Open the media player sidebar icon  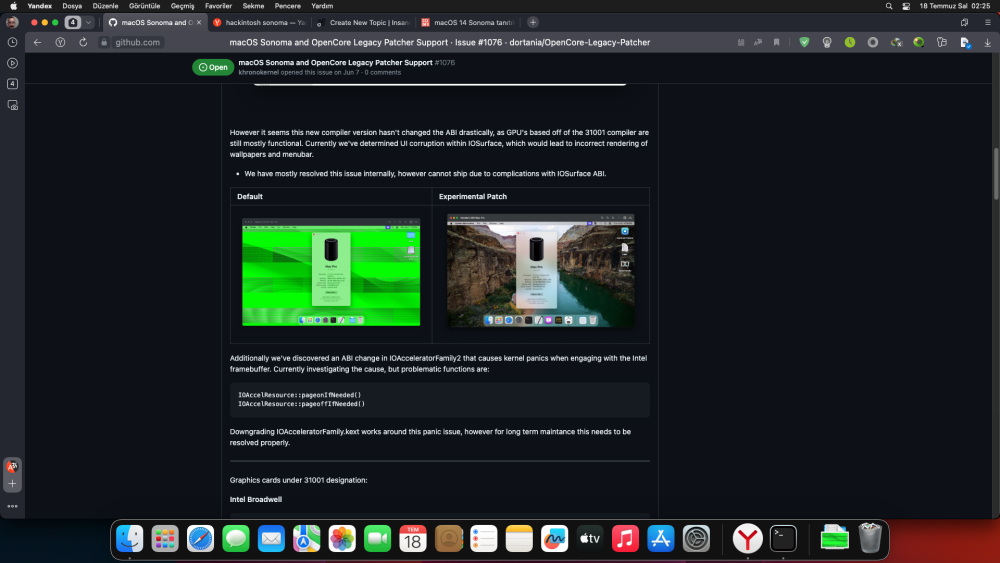pyautogui.click(x=12, y=63)
